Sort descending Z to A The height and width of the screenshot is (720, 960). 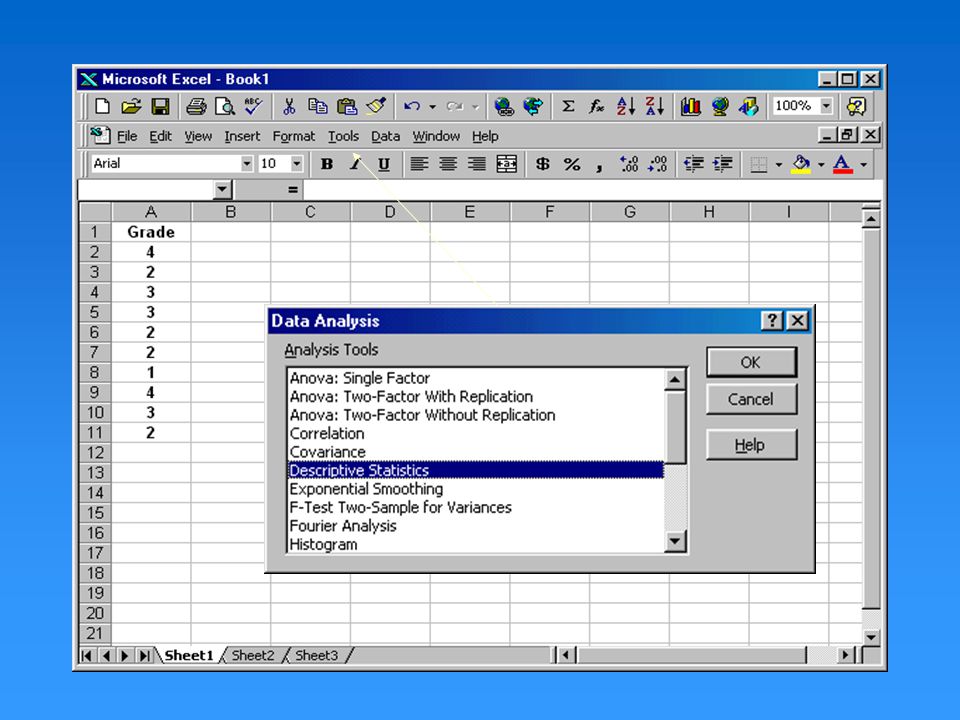(x=655, y=107)
